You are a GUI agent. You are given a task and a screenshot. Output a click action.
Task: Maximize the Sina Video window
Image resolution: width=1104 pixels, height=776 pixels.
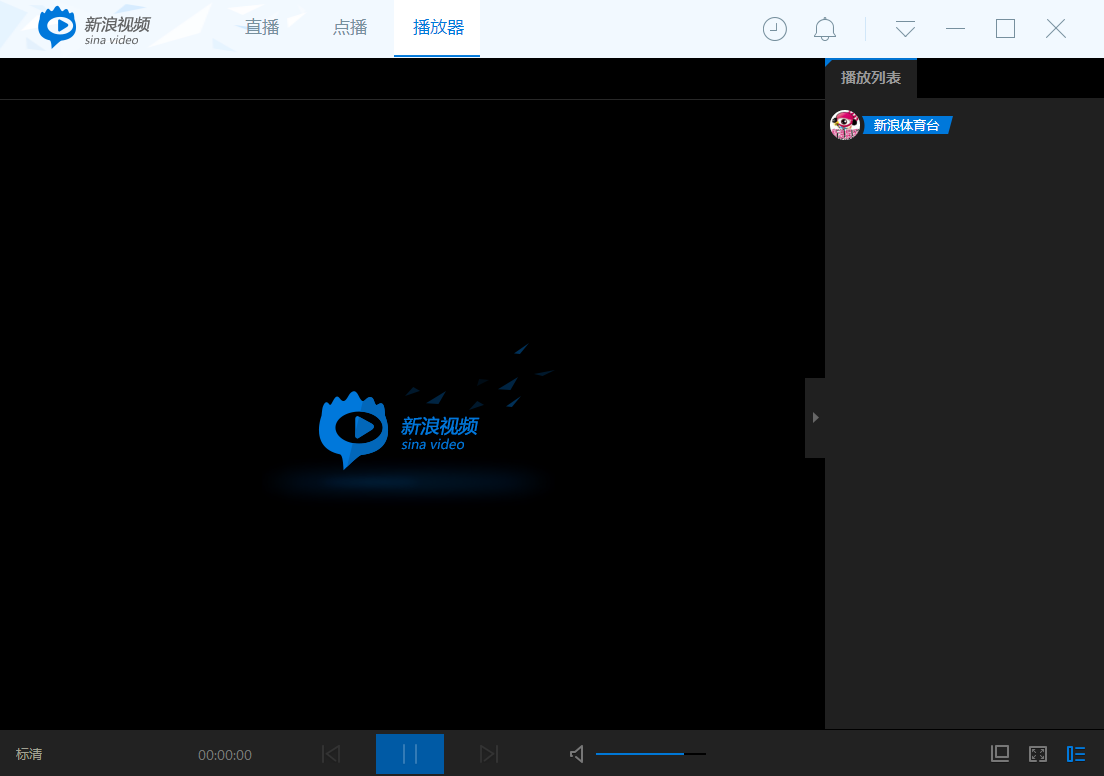1005,29
